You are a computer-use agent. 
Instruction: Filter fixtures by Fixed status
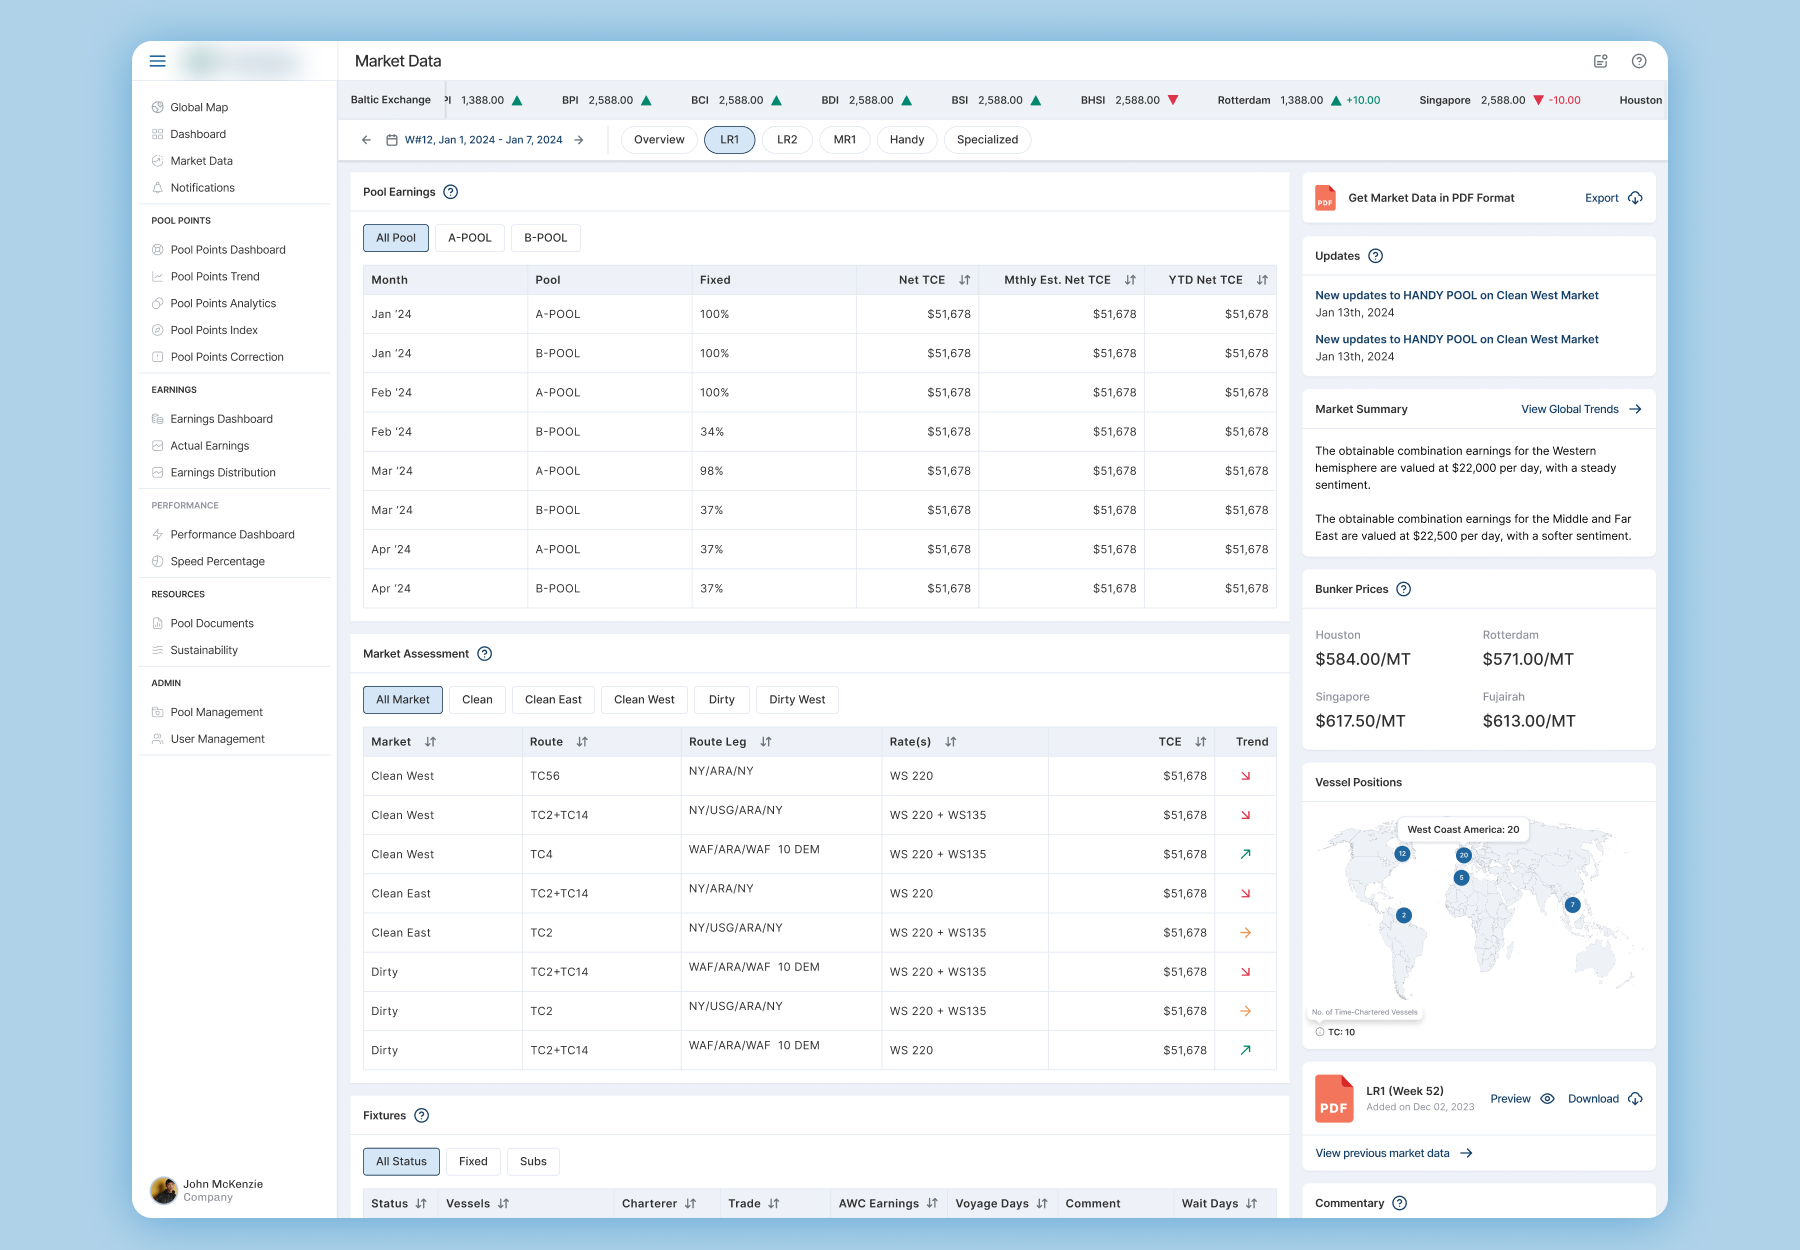[x=473, y=1162]
